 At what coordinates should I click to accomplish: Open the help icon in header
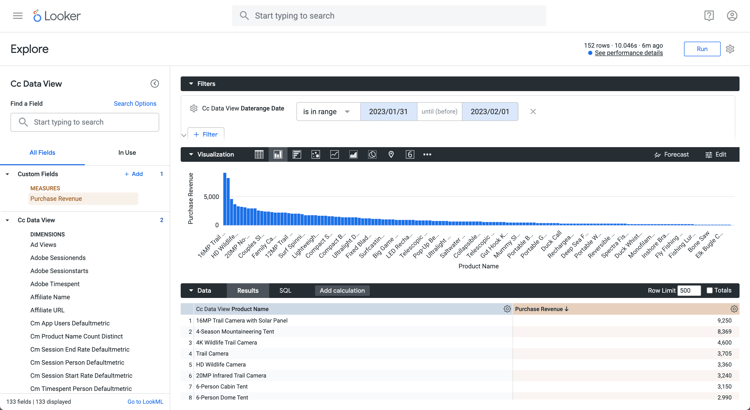[x=709, y=16]
